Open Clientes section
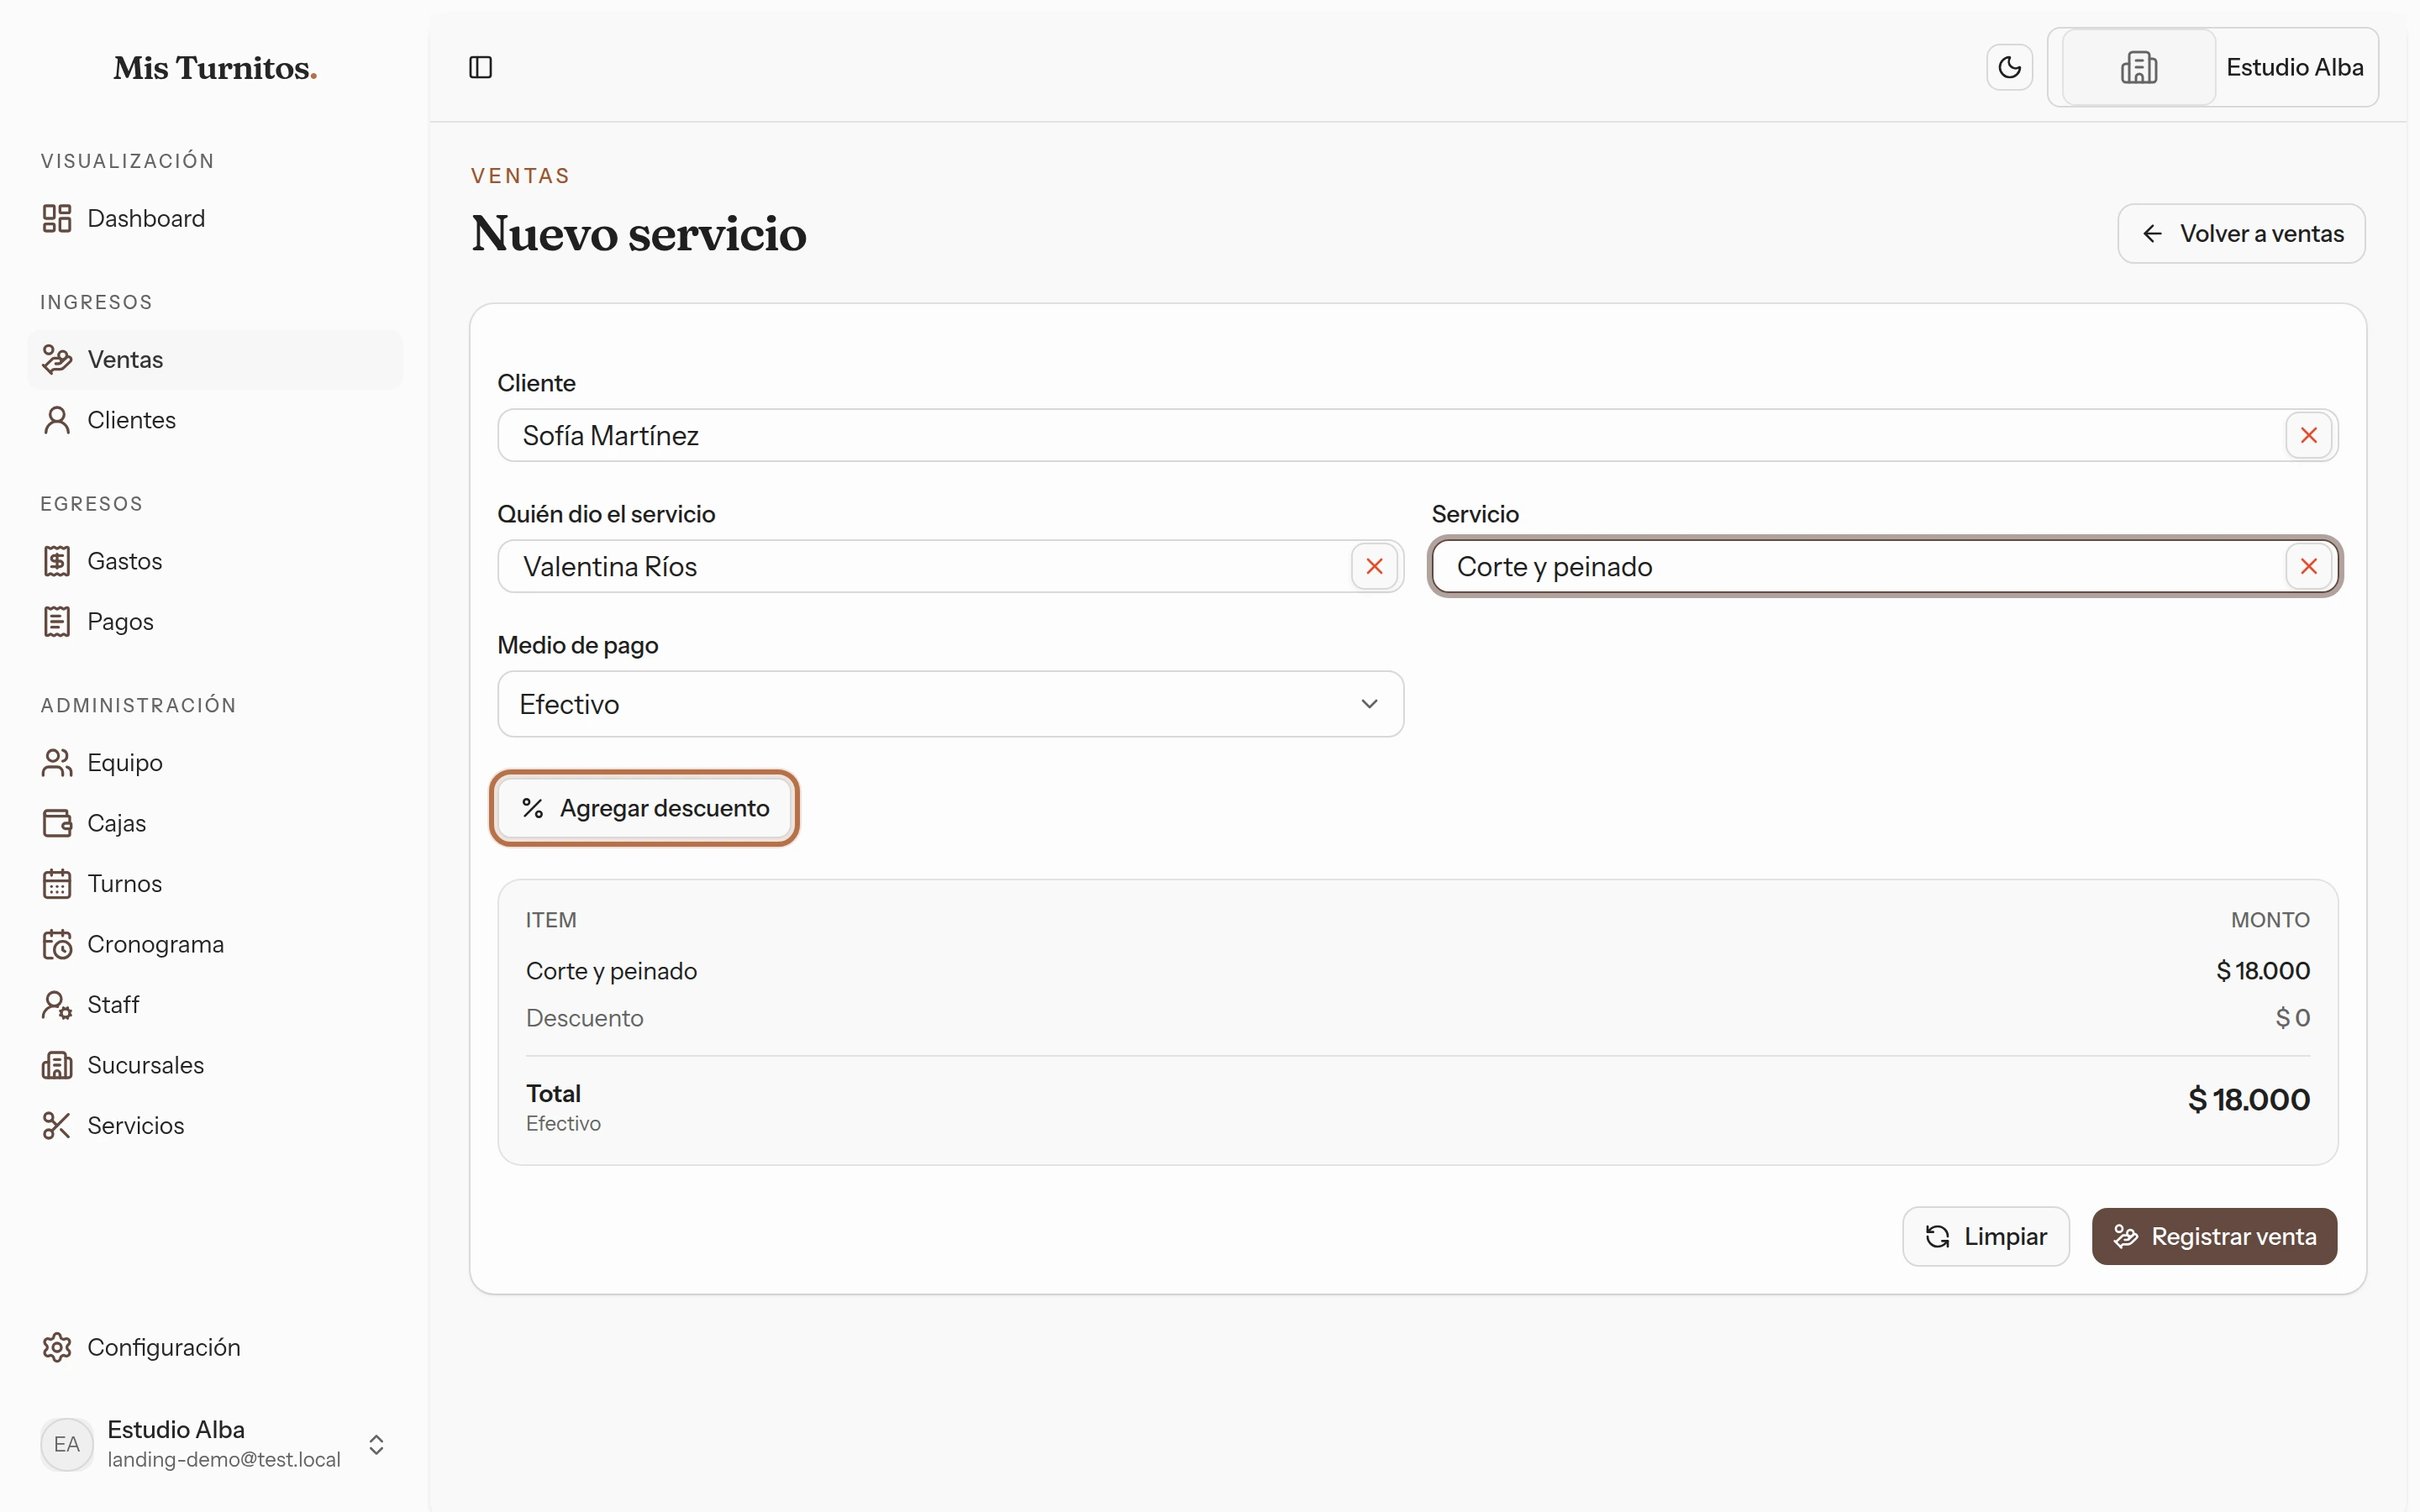 [x=215, y=420]
